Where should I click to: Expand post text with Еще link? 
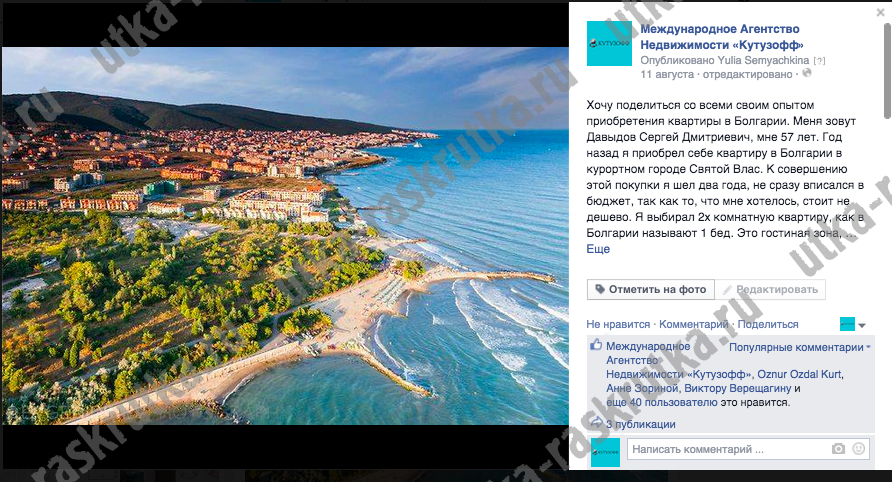(x=598, y=249)
